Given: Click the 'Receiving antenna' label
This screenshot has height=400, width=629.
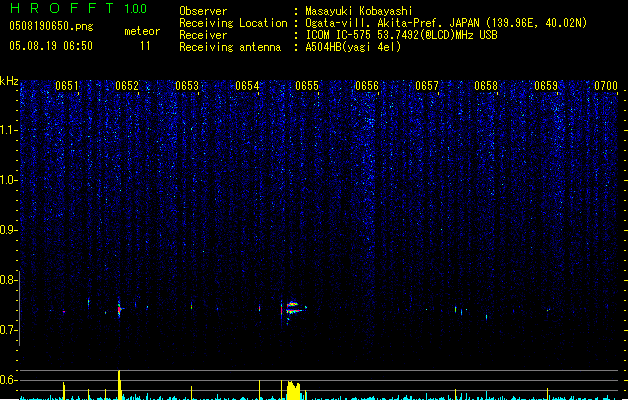Looking at the screenshot, I should [230, 47].
